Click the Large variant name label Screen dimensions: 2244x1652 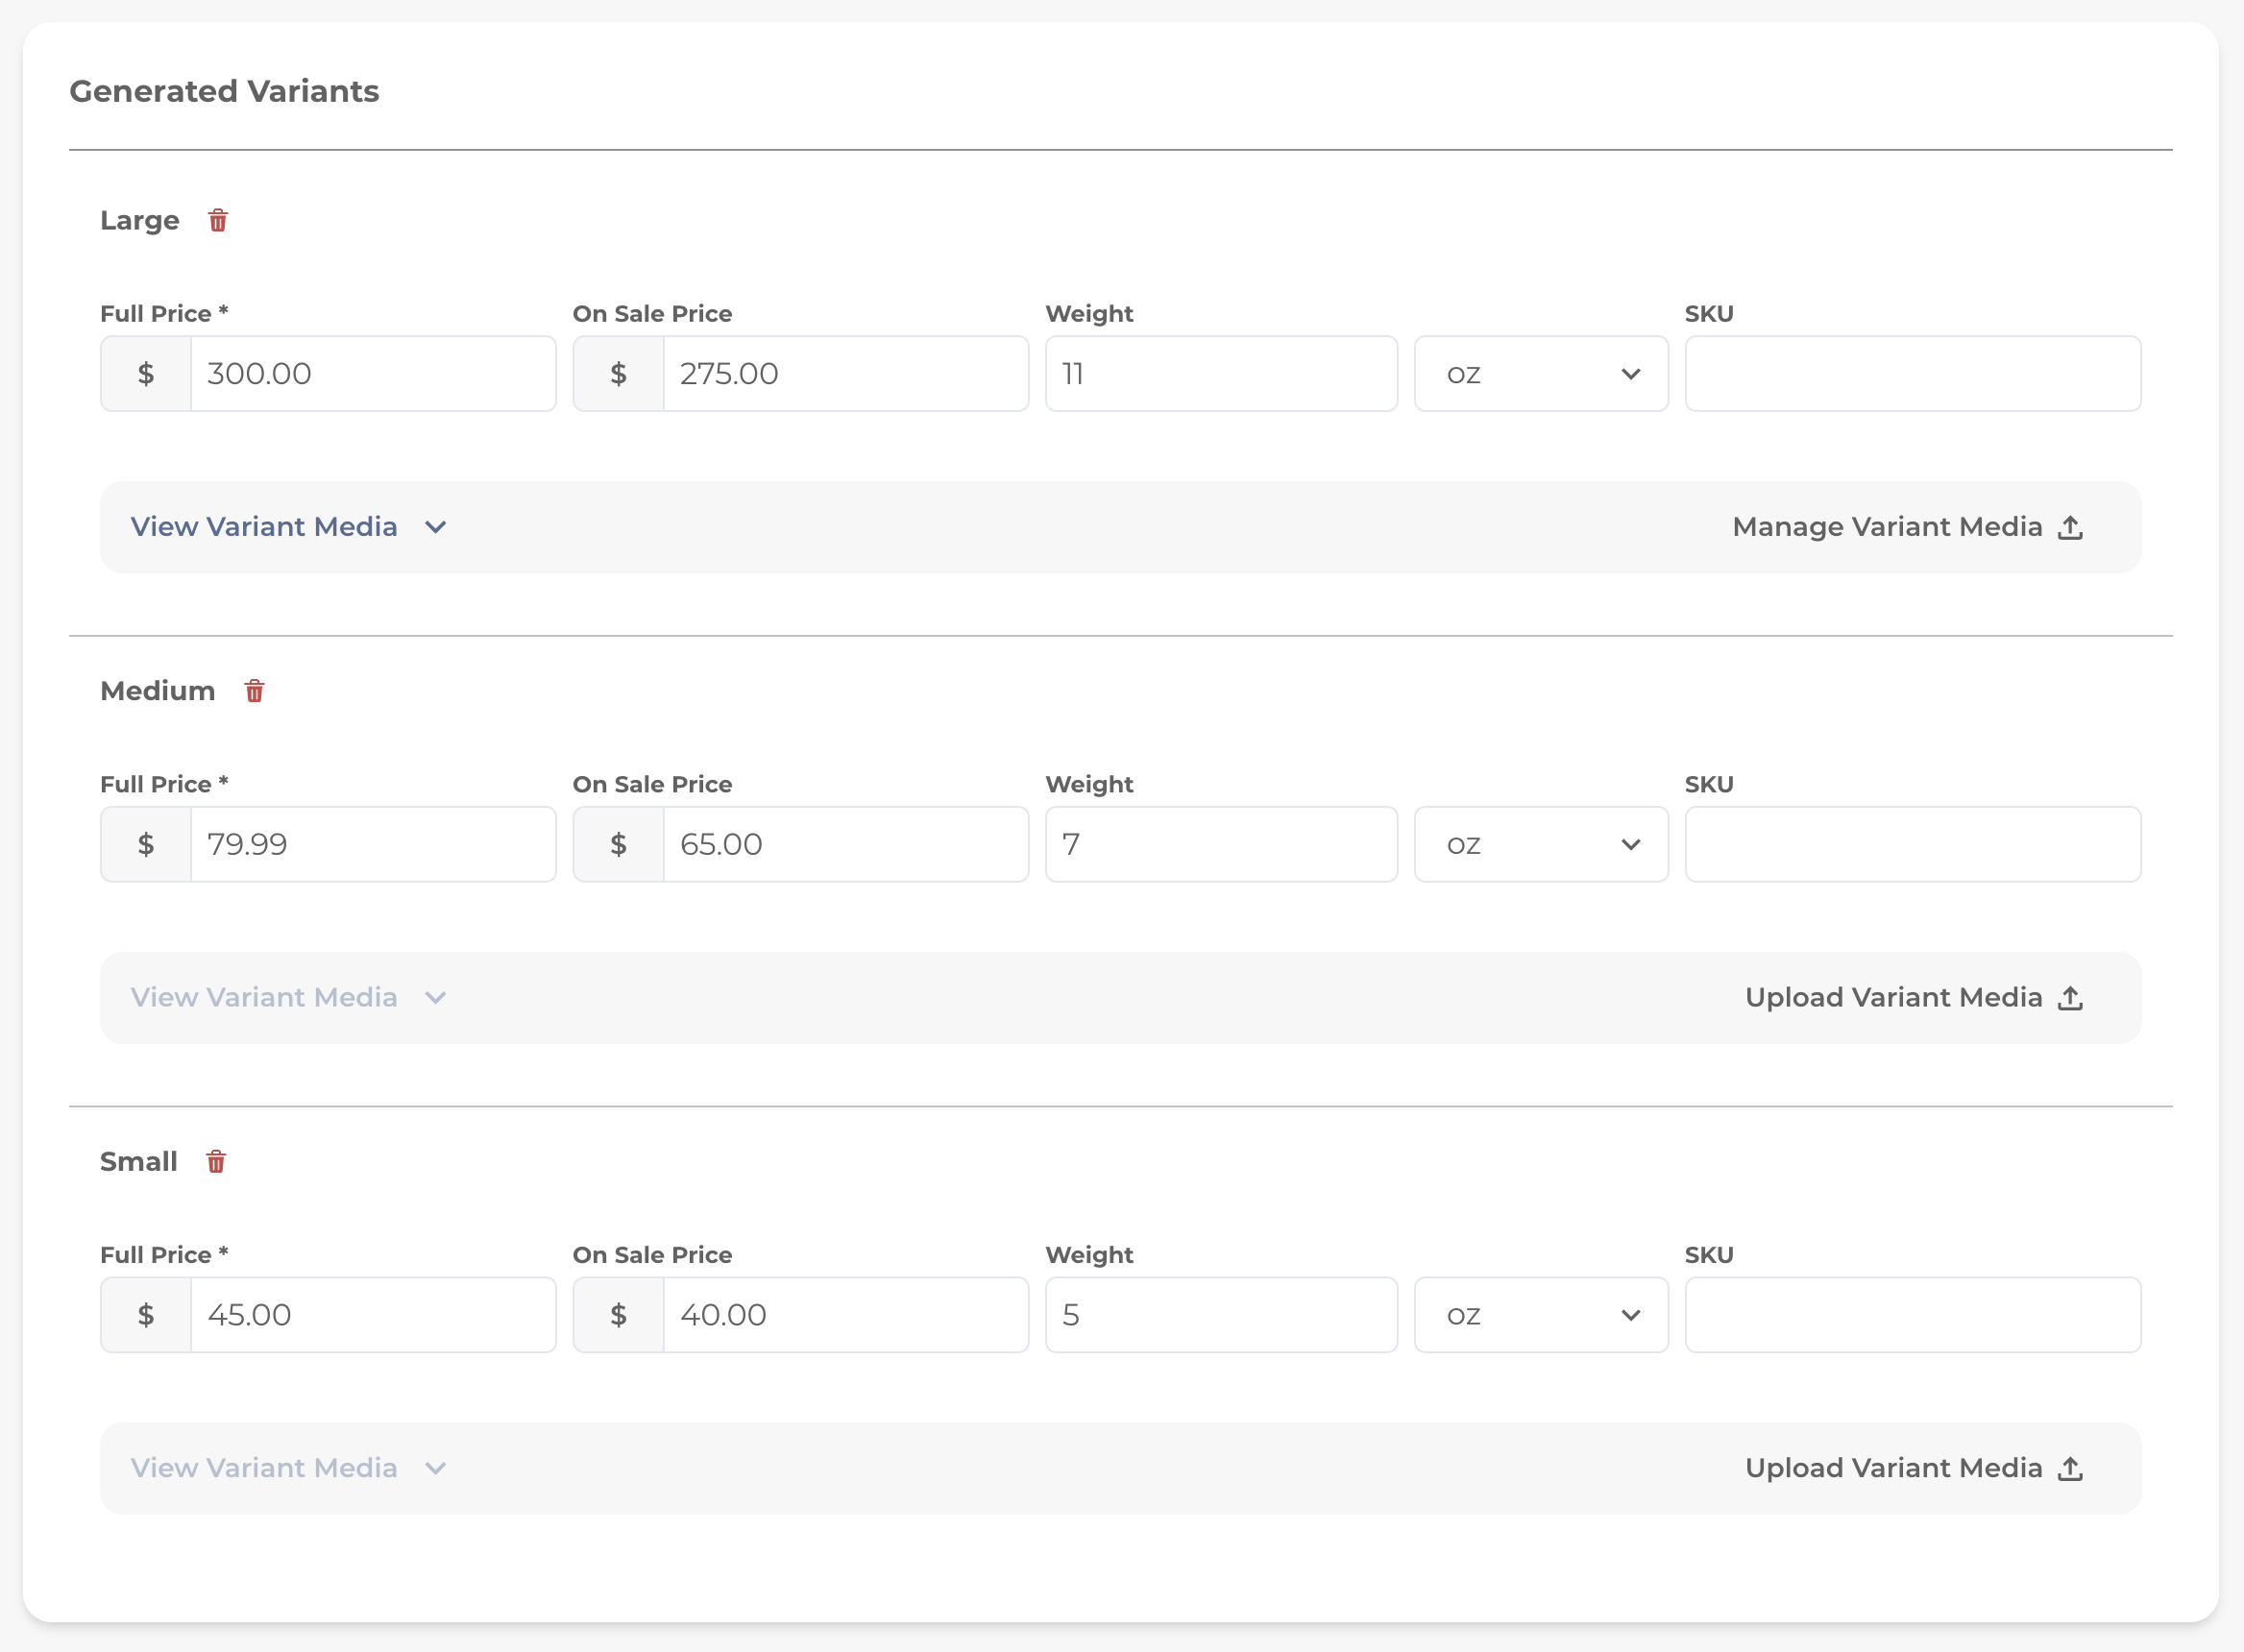(140, 220)
